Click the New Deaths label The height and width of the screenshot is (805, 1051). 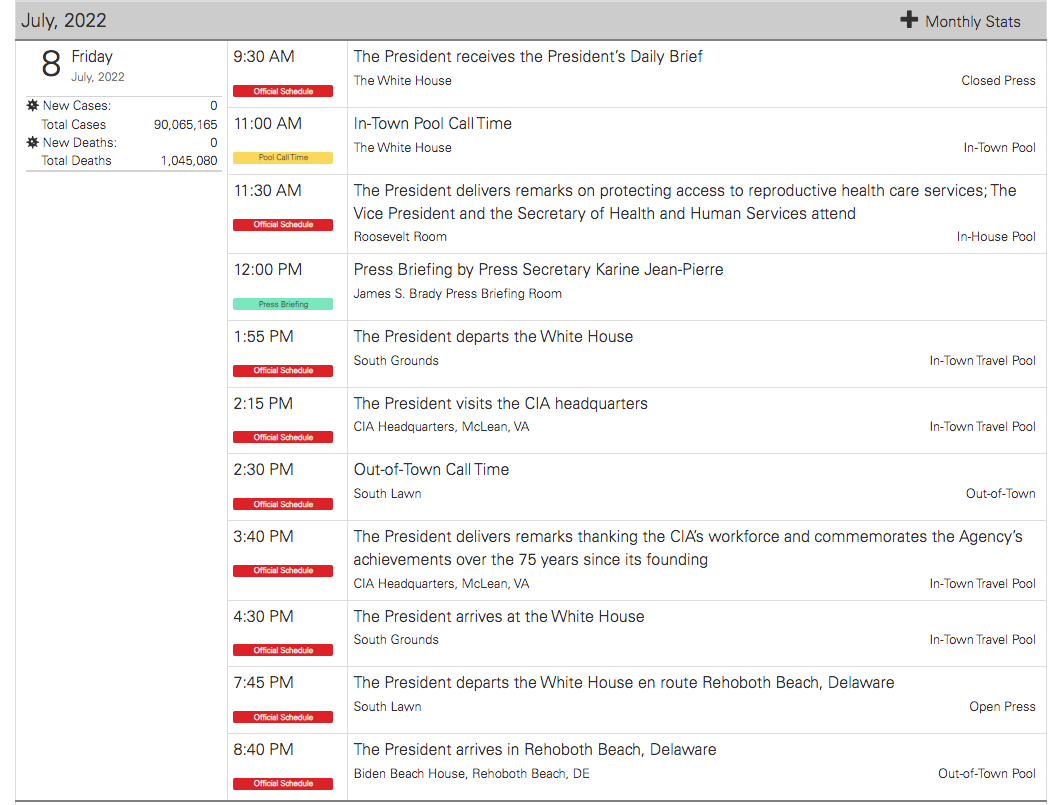pyautogui.click(x=79, y=143)
